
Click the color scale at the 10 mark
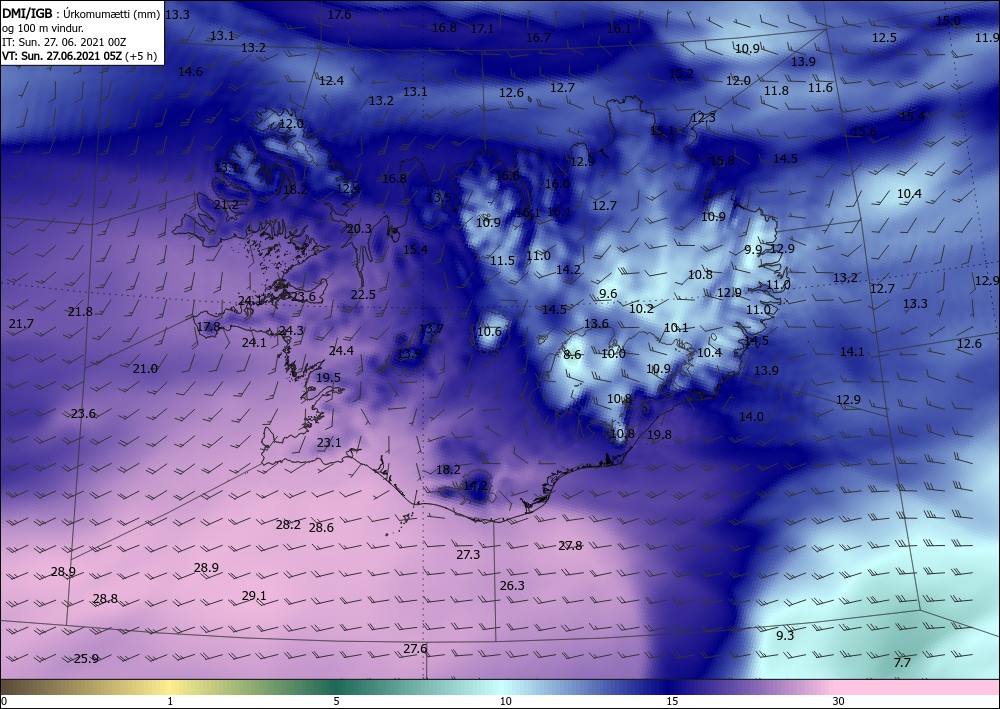coord(506,701)
